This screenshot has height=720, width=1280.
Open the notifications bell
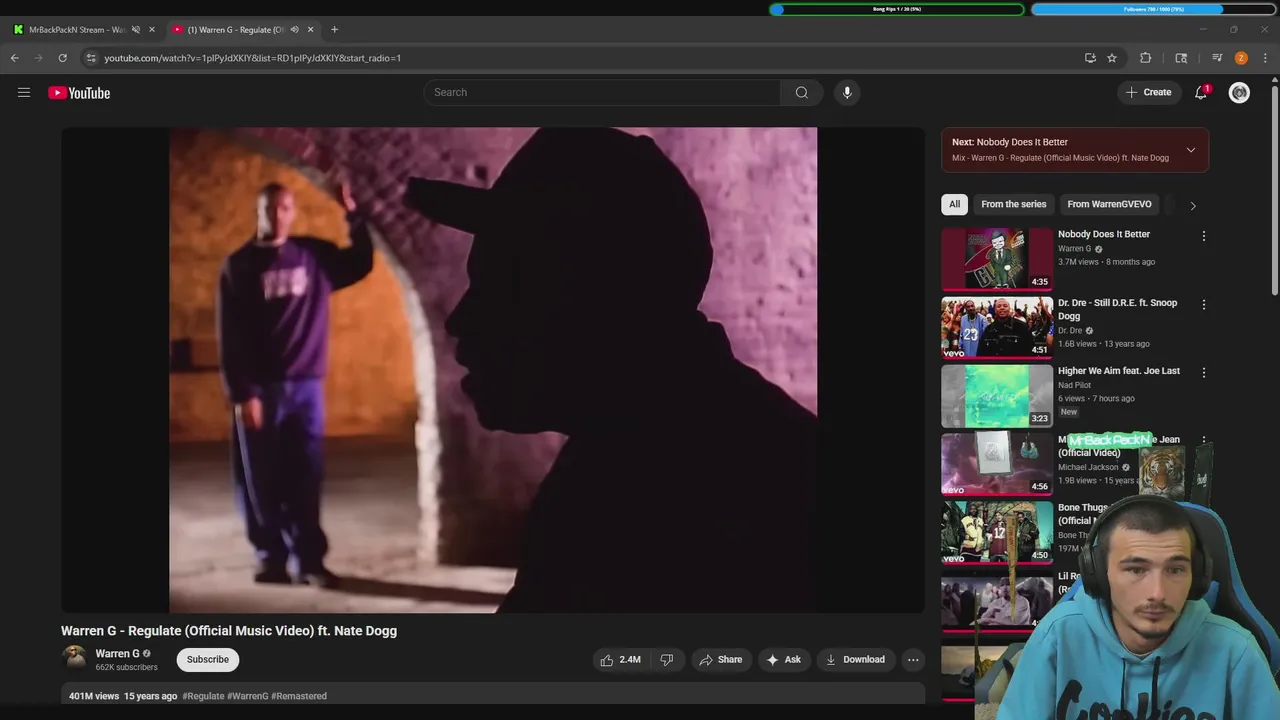click(x=1201, y=92)
